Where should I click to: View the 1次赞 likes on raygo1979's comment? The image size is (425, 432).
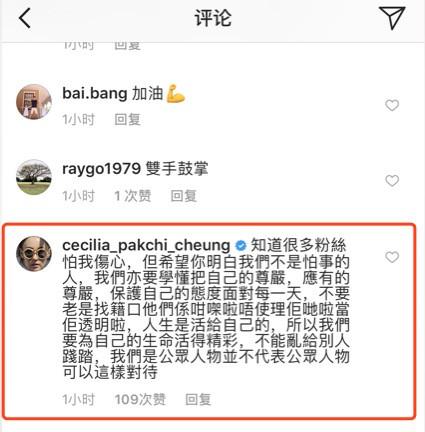click(x=132, y=196)
